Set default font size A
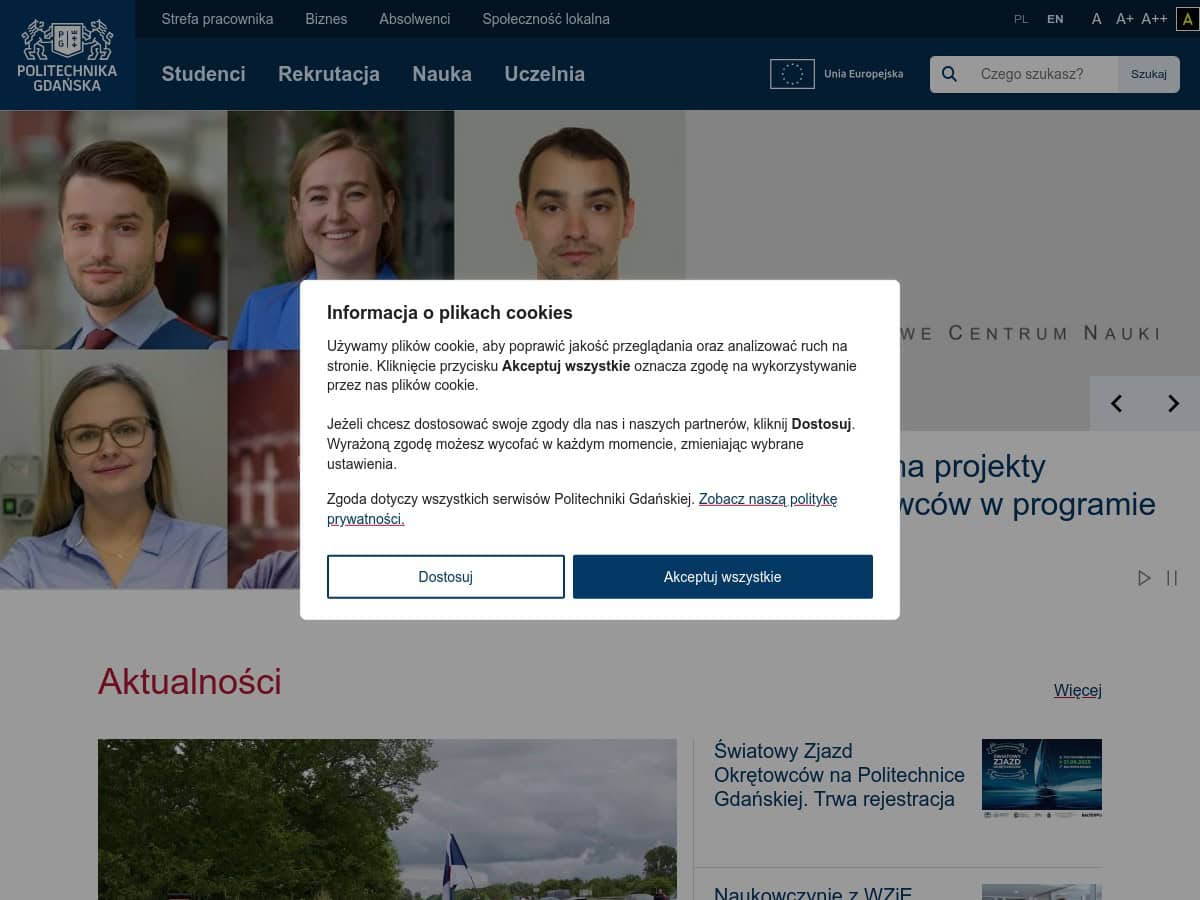This screenshot has width=1200, height=900. [x=1097, y=19]
